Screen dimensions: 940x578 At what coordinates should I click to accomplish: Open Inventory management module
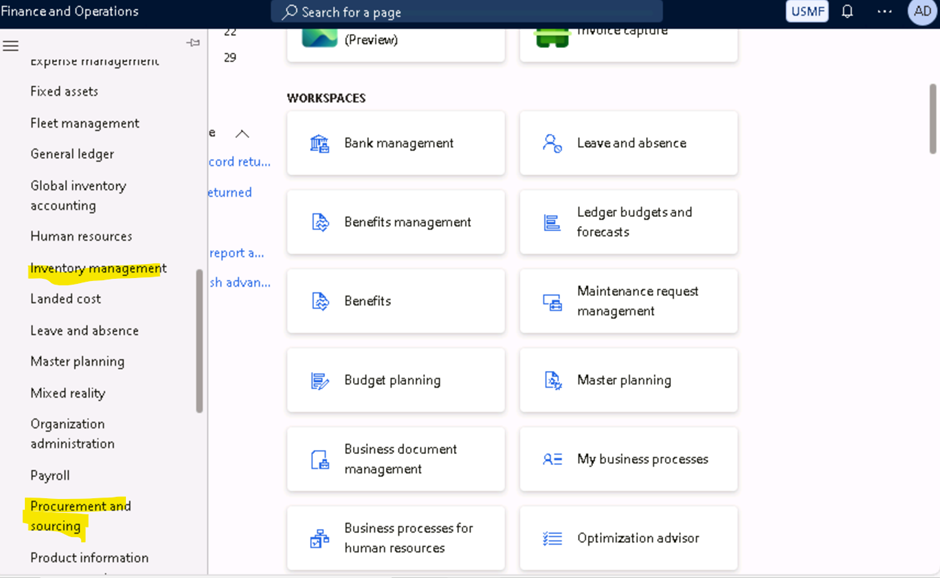click(98, 269)
